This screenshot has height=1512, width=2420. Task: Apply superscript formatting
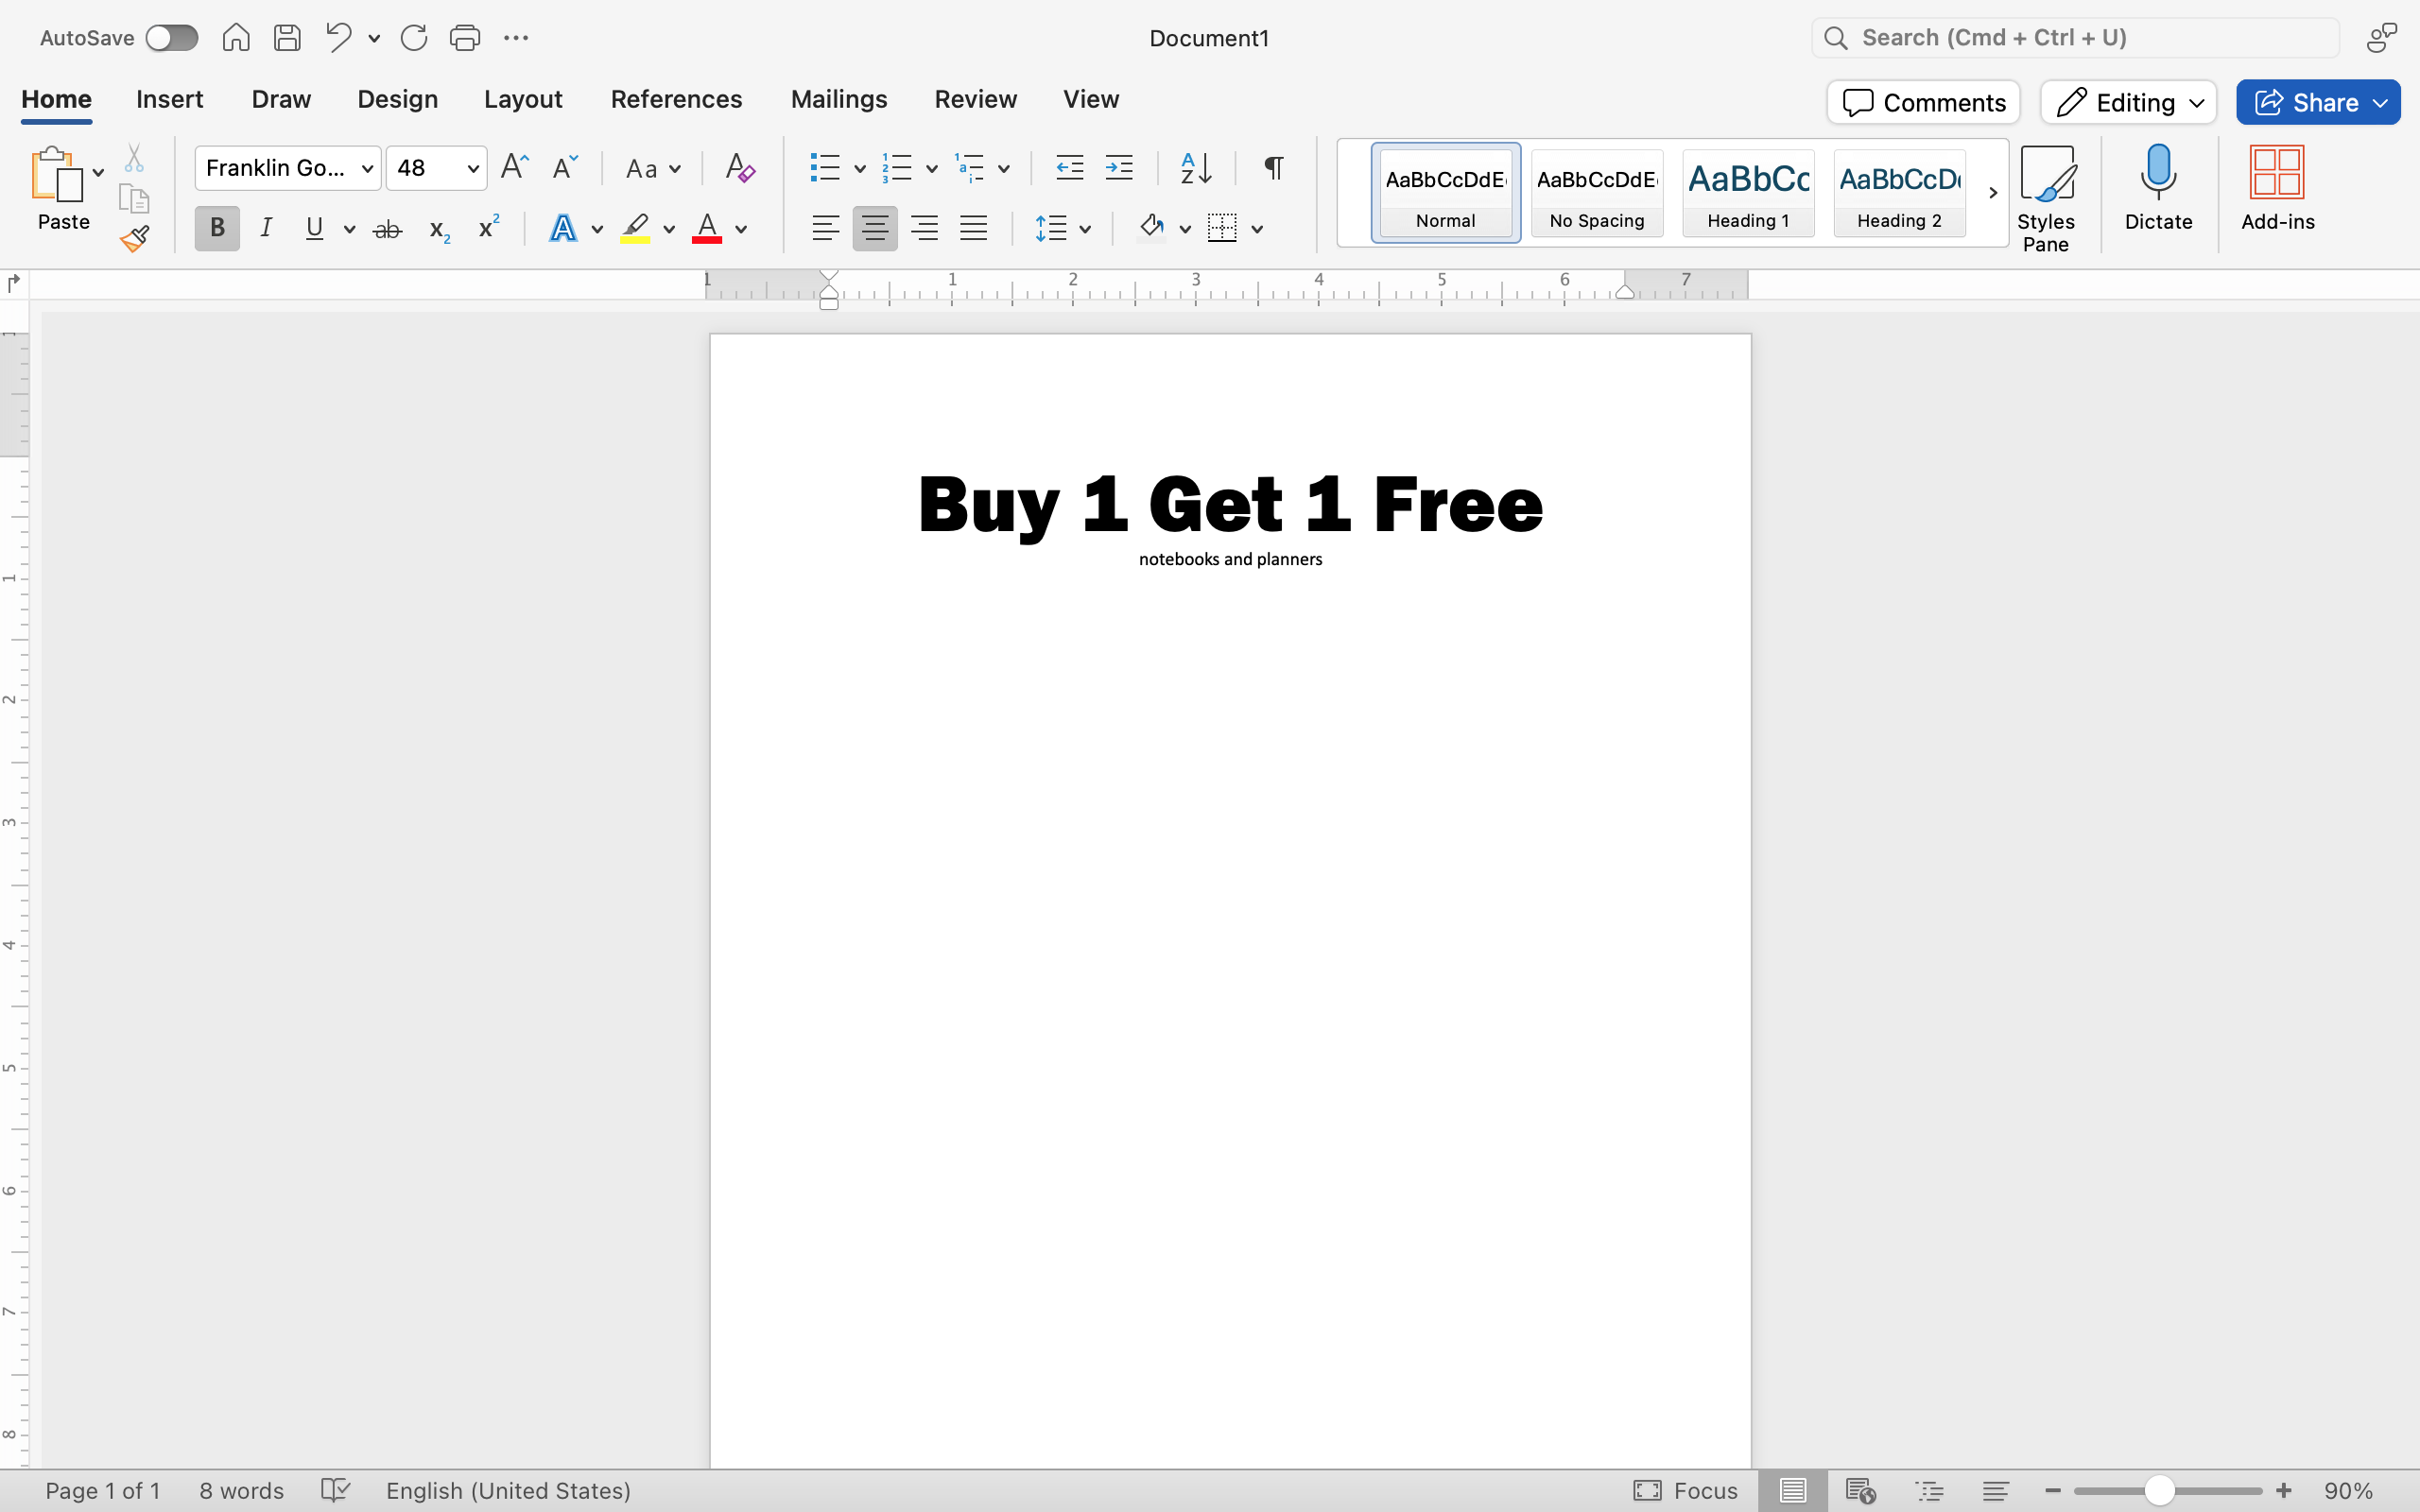488,227
